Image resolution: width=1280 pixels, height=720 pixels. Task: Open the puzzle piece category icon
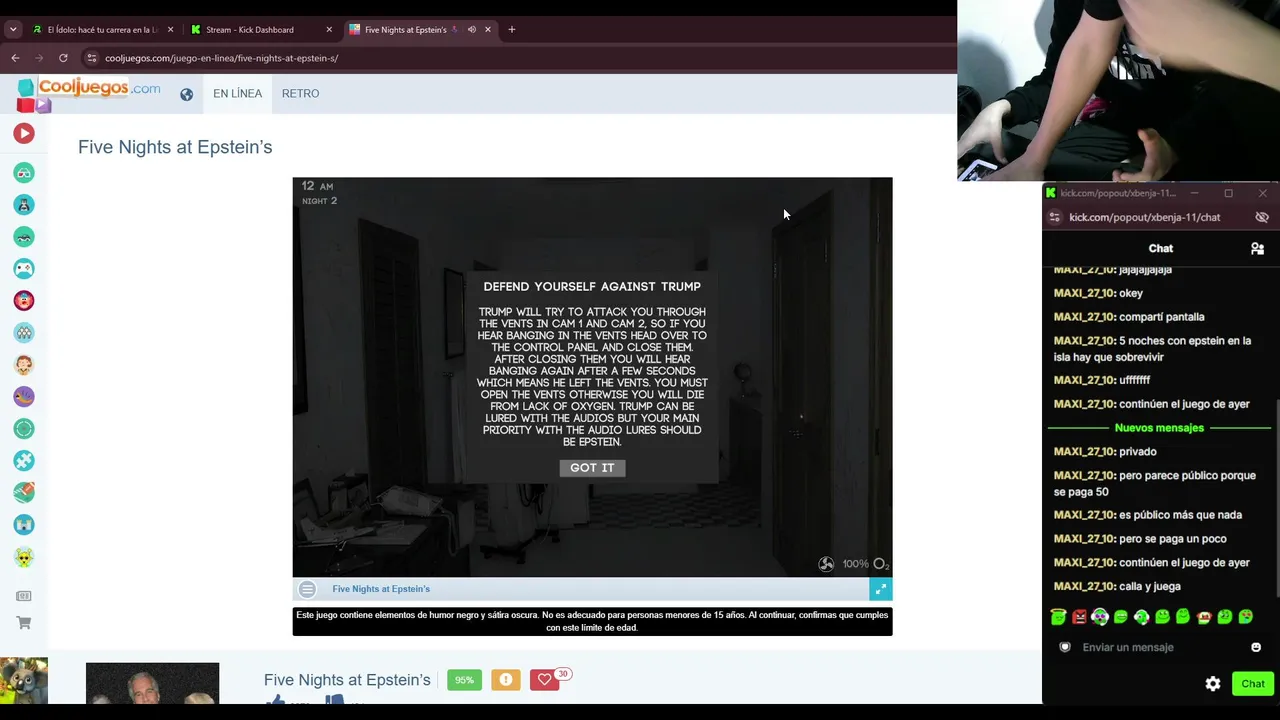coord(24,461)
